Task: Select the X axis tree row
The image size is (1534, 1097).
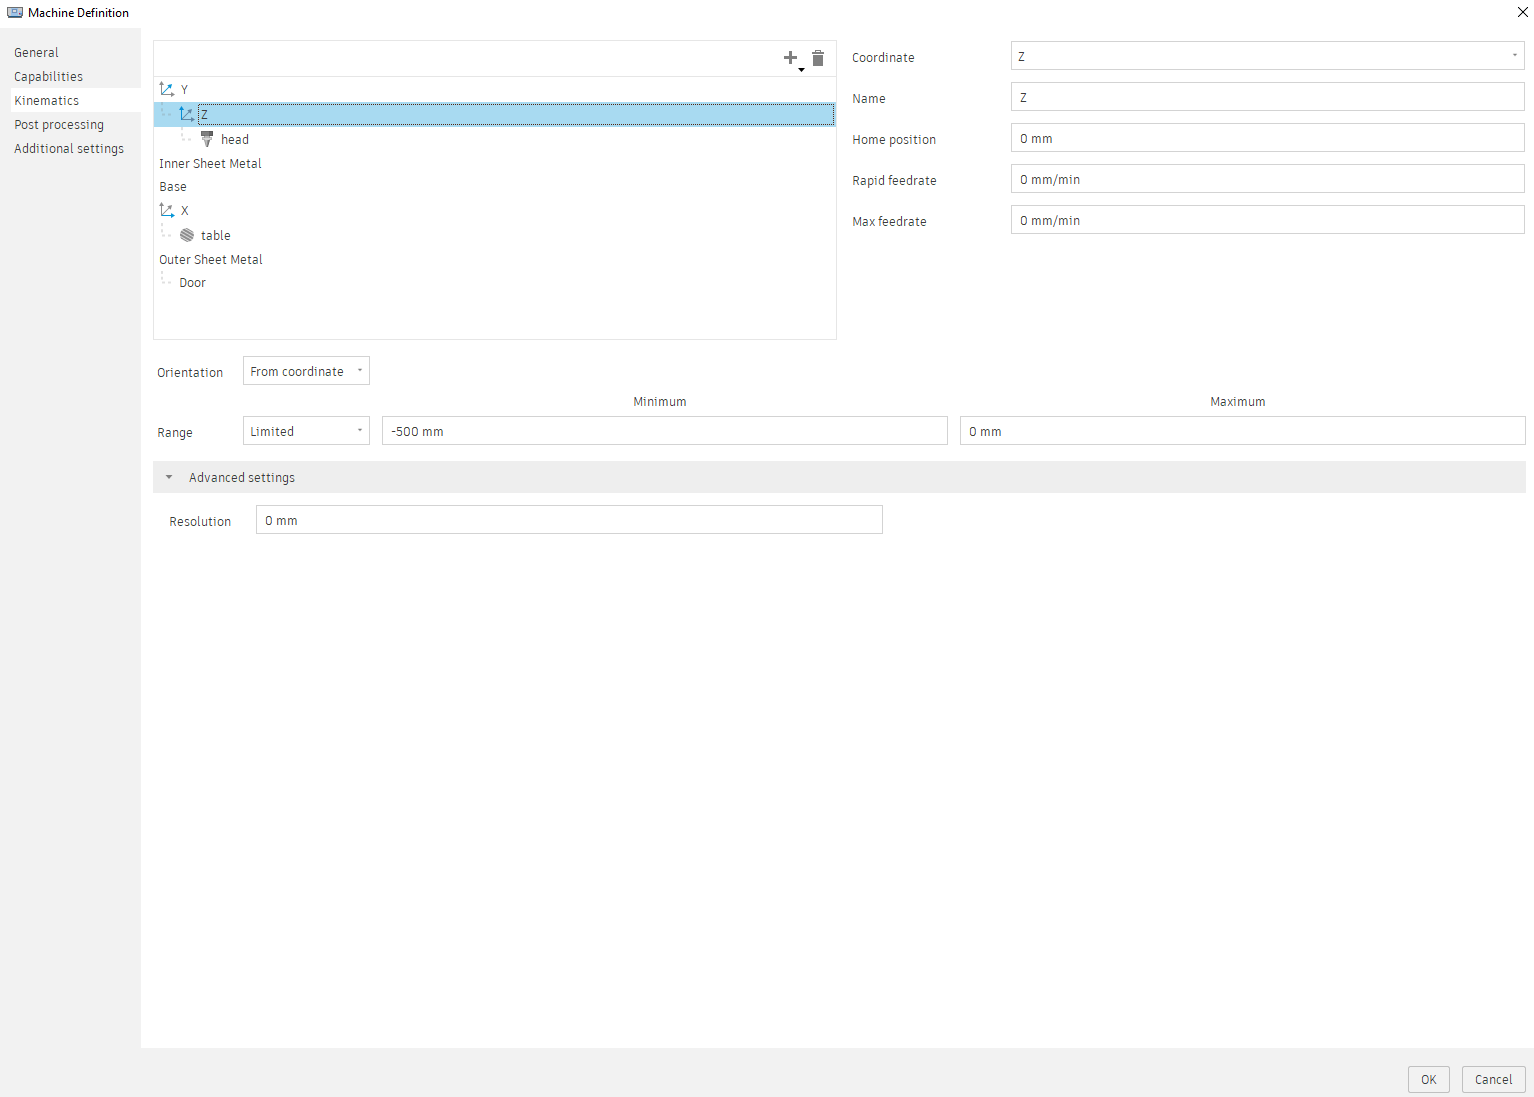Action: pos(494,210)
